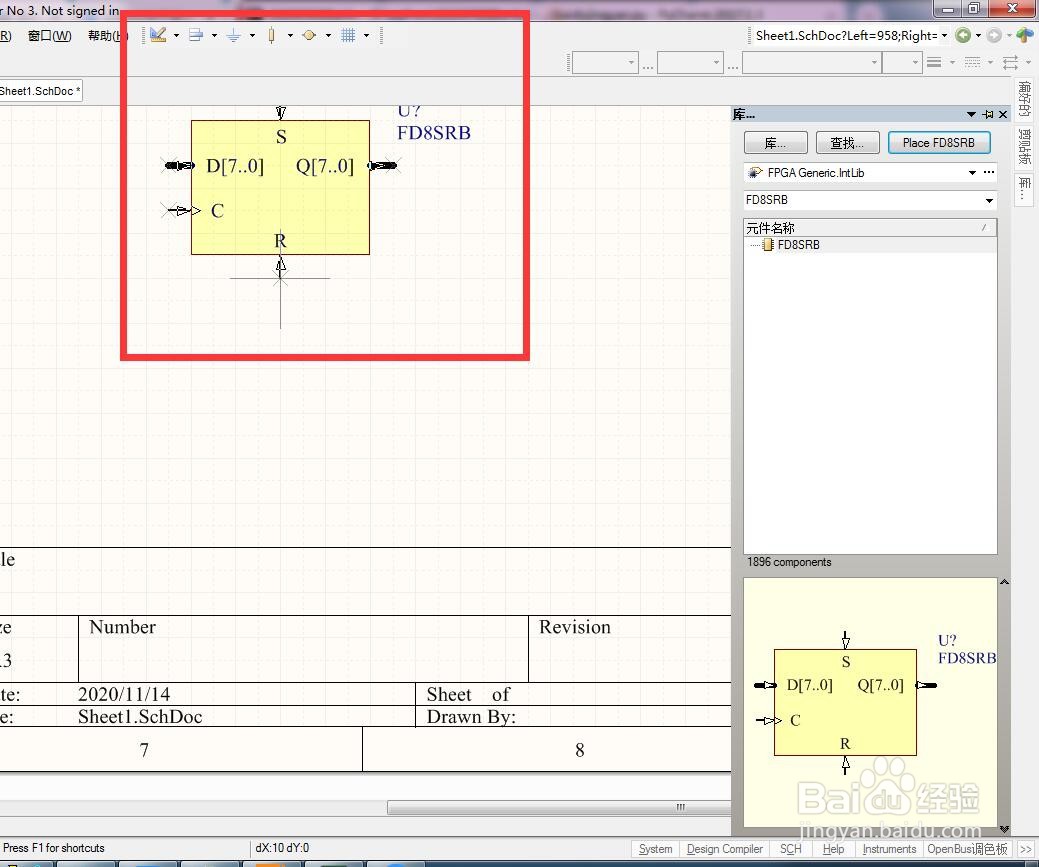Viewport: 1039px width, 867px height.
Task: Open the Sheet1.SchDoc address dropdown
Action: click(x=944, y=35)
